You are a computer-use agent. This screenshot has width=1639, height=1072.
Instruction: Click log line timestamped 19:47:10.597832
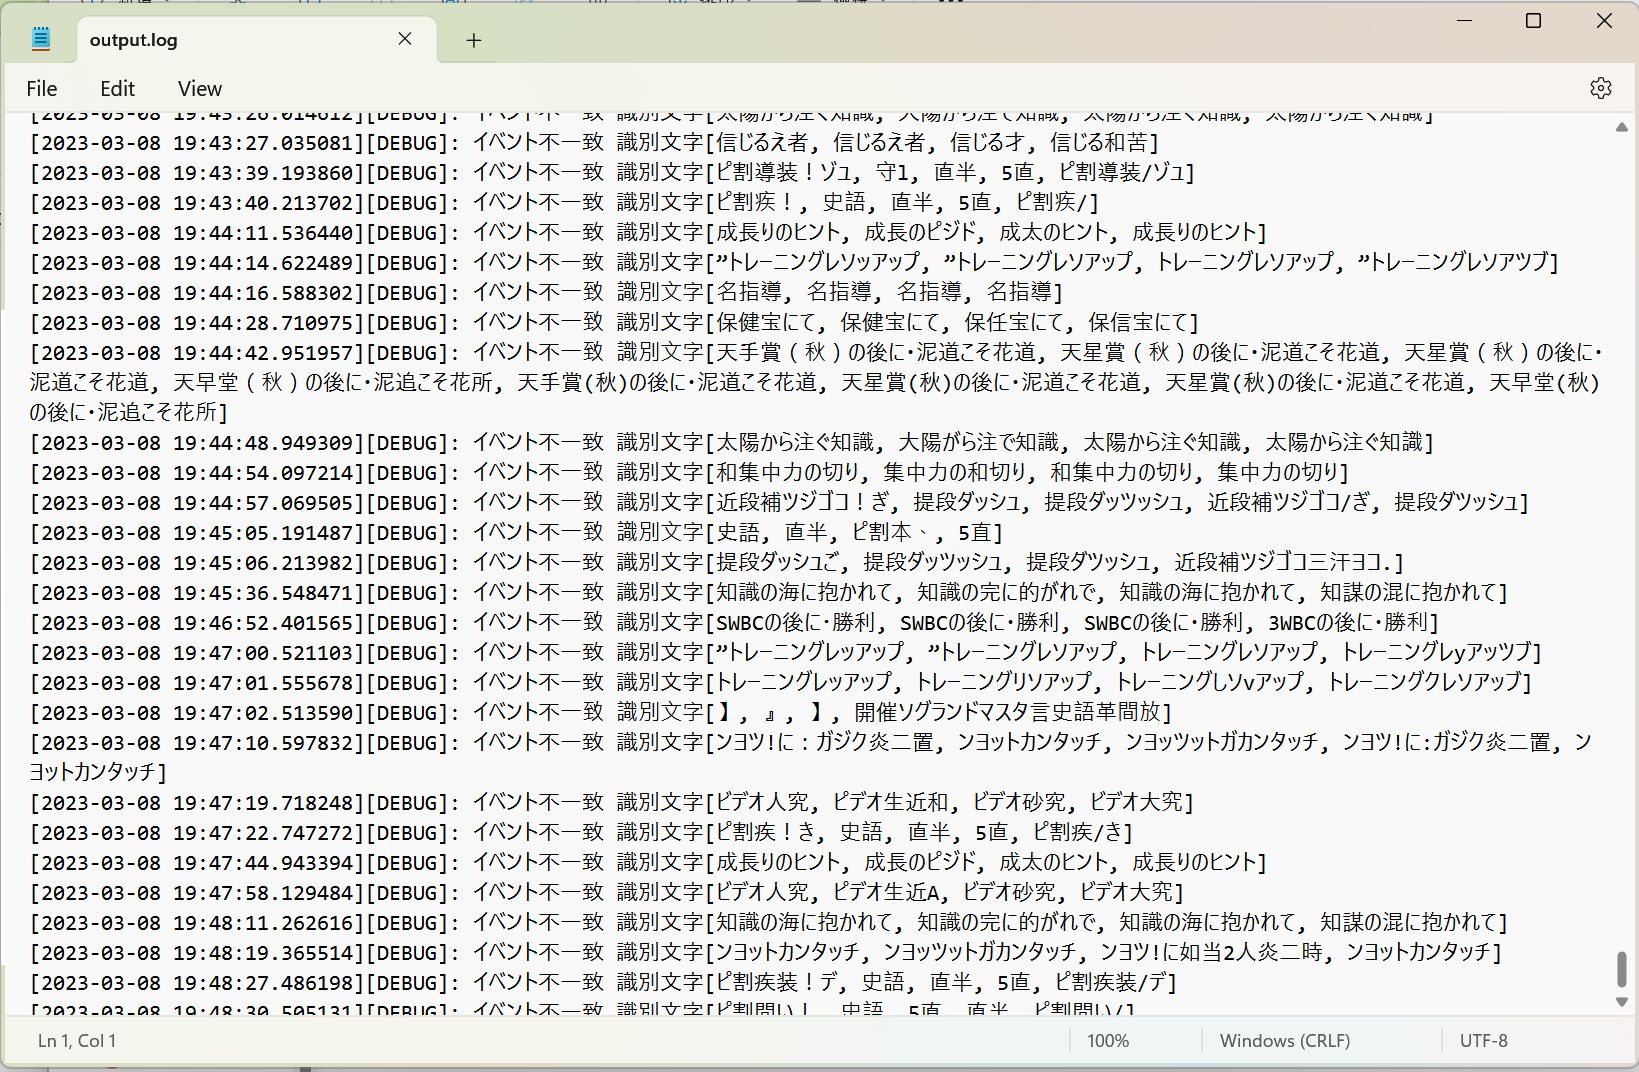(811, 757)
